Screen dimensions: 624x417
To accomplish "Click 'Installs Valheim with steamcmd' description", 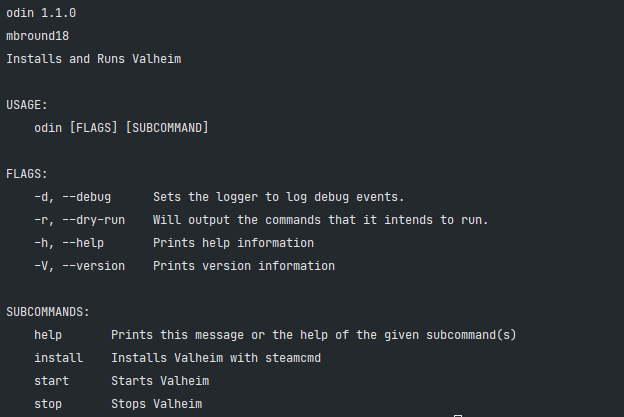I will [x=216, y=358].
